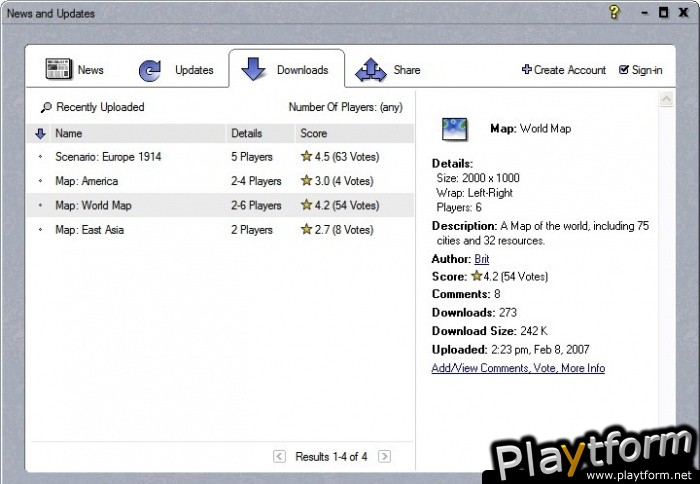
Task: Click the 2-4 Players detail cell
Action: coord(256,181)
